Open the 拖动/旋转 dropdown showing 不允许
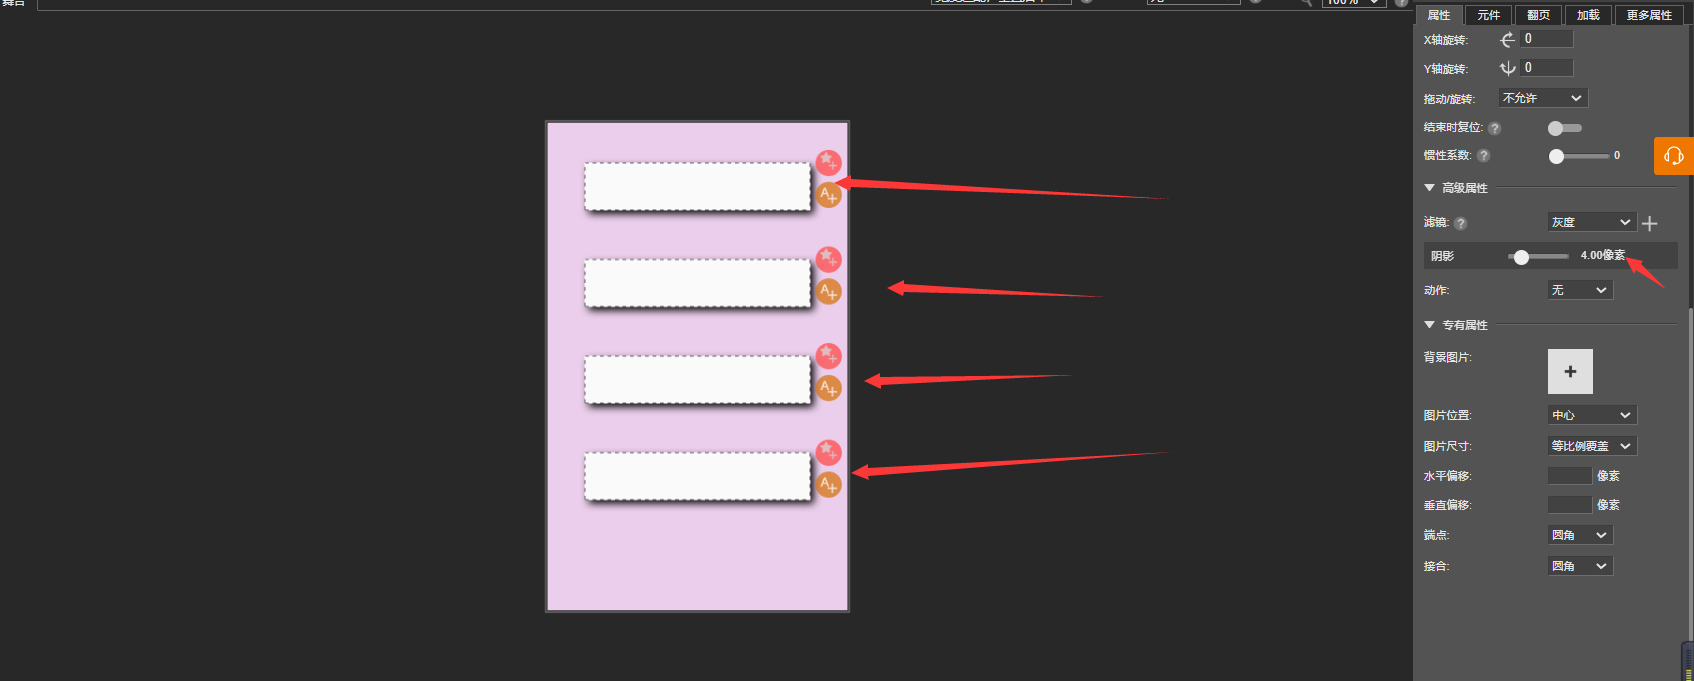Screen dimensions: 1694x681 click(1542, 98)
